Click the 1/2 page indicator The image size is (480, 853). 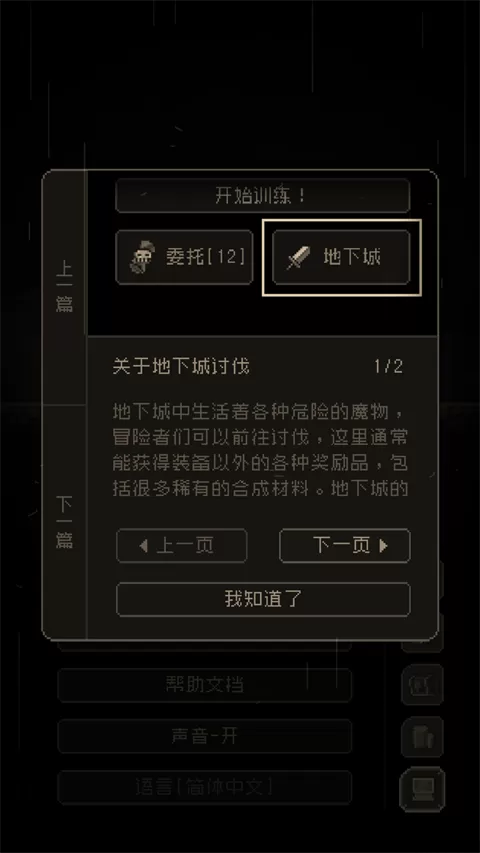[389, 367]
